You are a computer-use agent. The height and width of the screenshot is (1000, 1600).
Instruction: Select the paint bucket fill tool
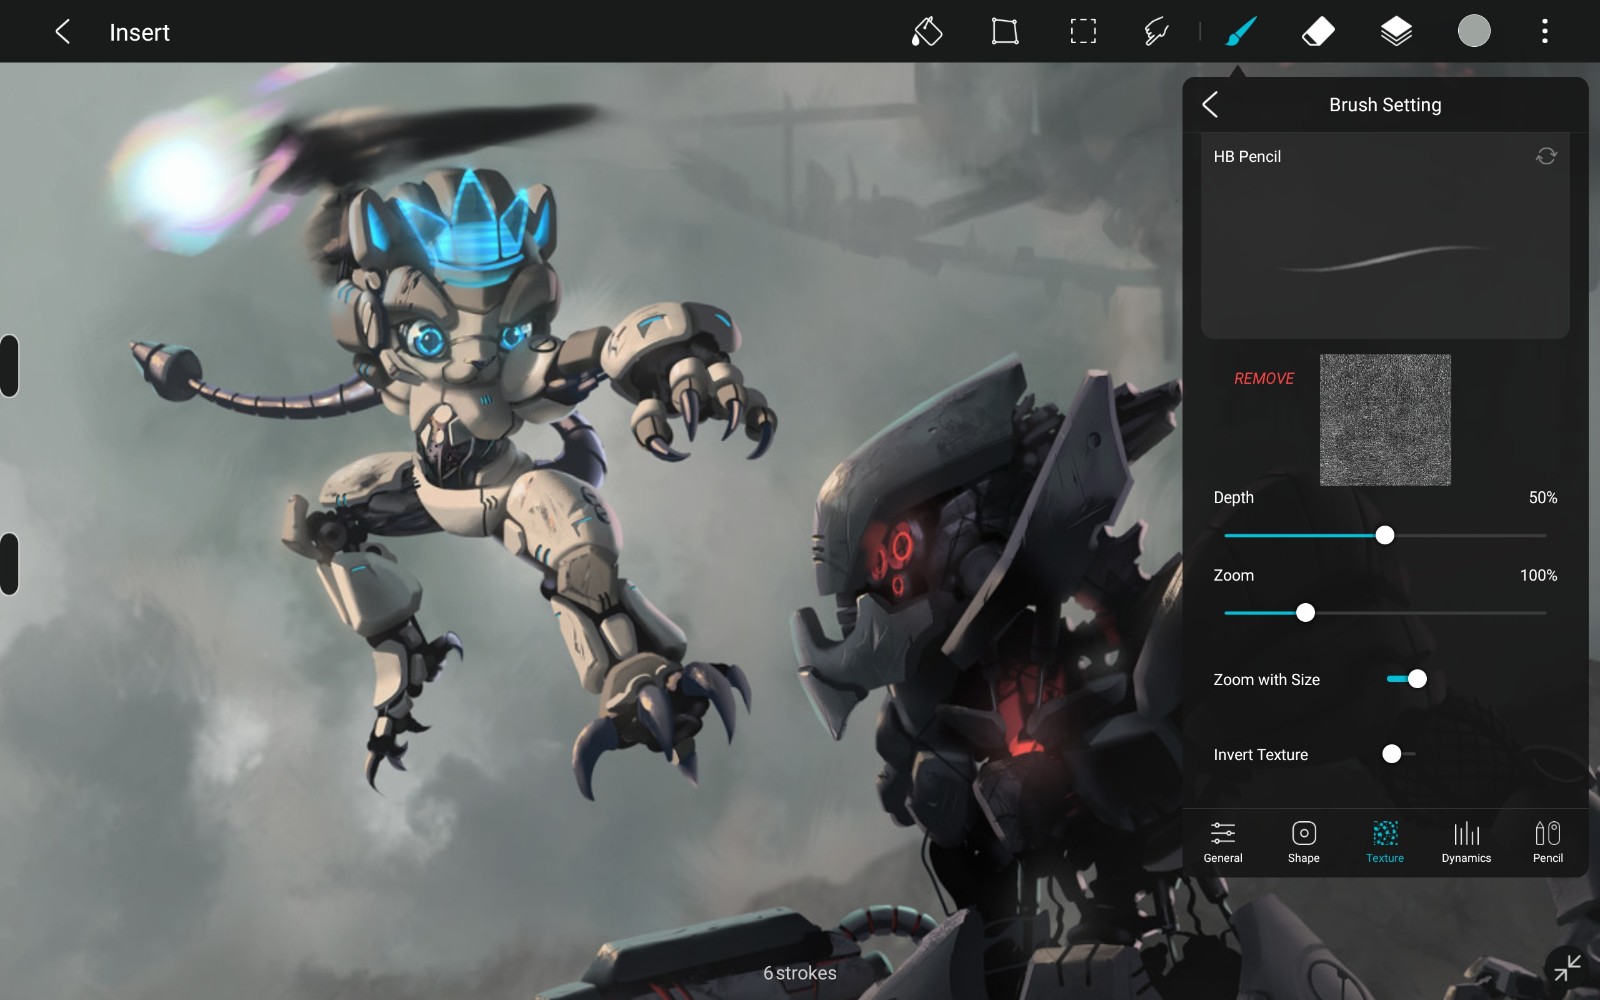(x=926, y=32)
